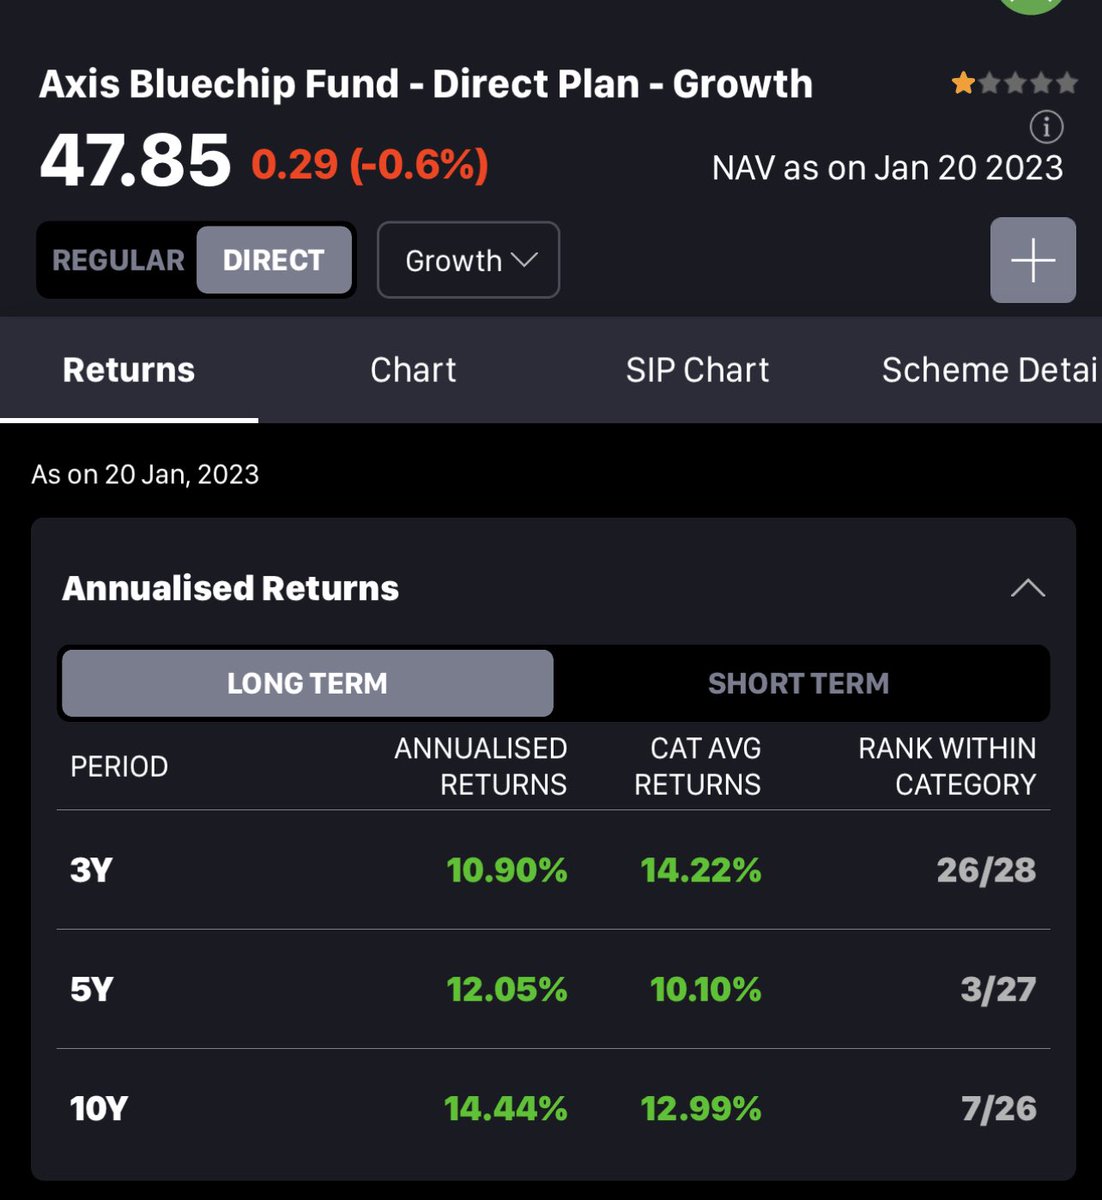Image resolution: width=1102 pixels, height=1200 pixels.
Task: Show SHORT TERM returns
Action: point(798,683)
